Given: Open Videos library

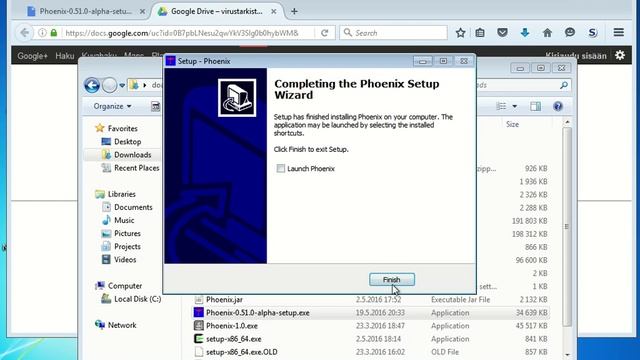Looking at the screenshot, I should (x=125, y=260).
